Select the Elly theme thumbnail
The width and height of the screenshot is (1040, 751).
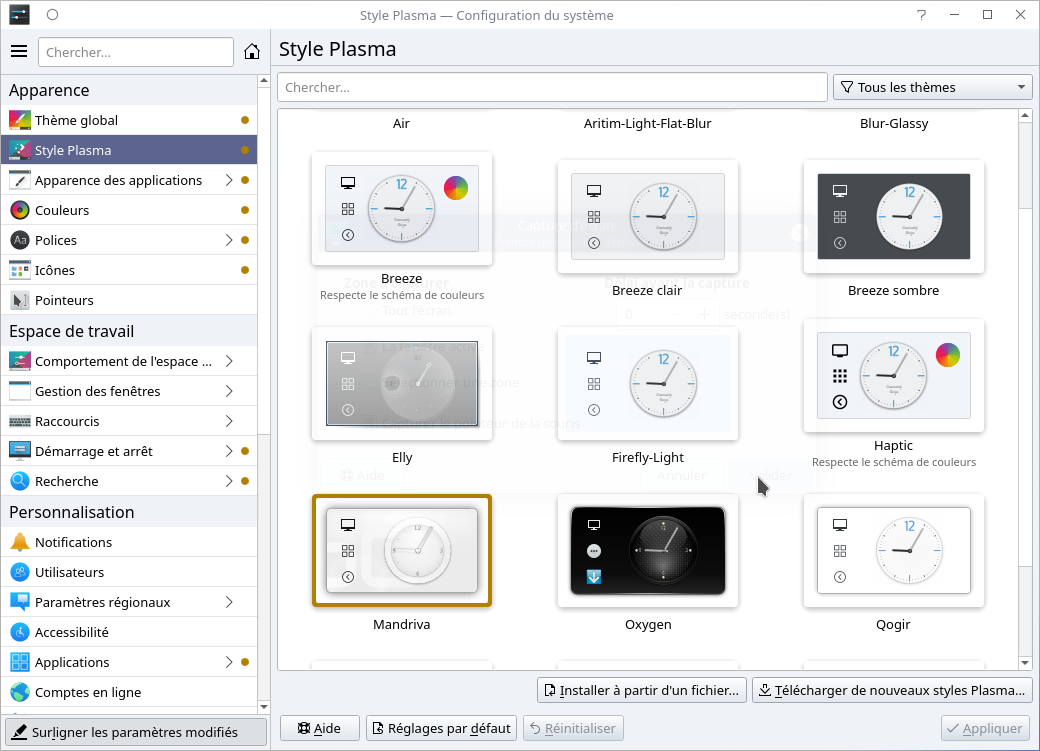(402, 383)
